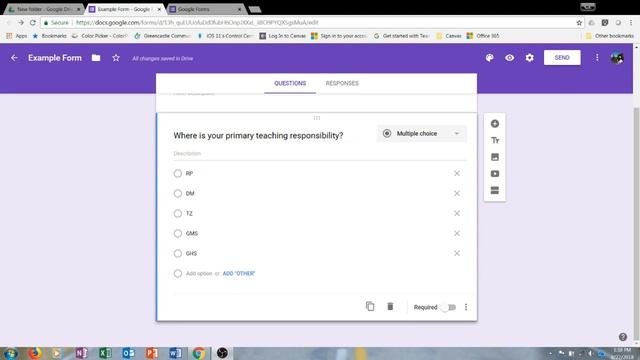The width and height of the screenshot is (640, 360).
Task: Open the Apps bookmarks shortcut
Action: pyautogui.click(x=17, y=36)
